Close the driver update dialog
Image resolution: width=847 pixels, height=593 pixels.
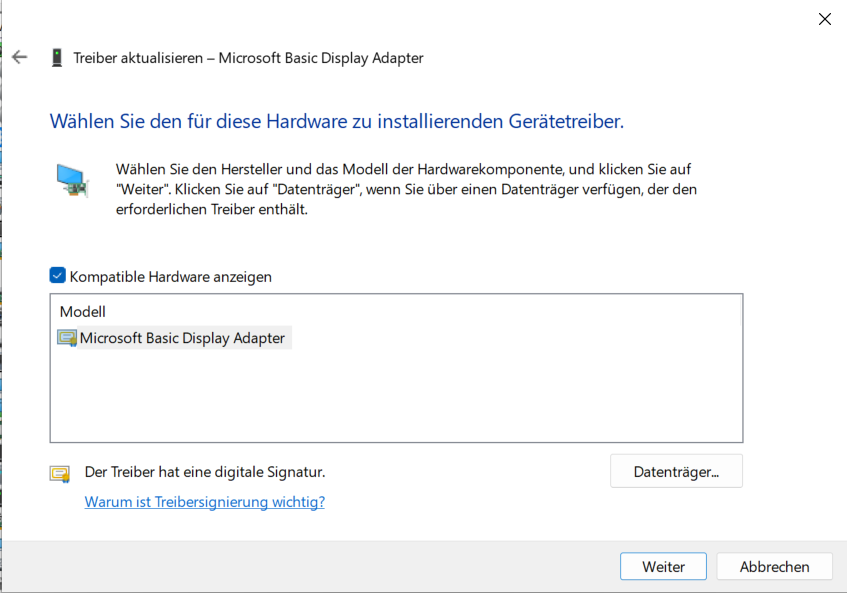(824, 19)
